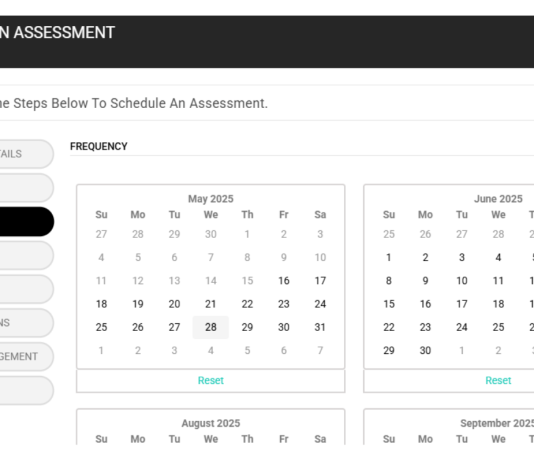Select May 25 in the May calendar

101,327
